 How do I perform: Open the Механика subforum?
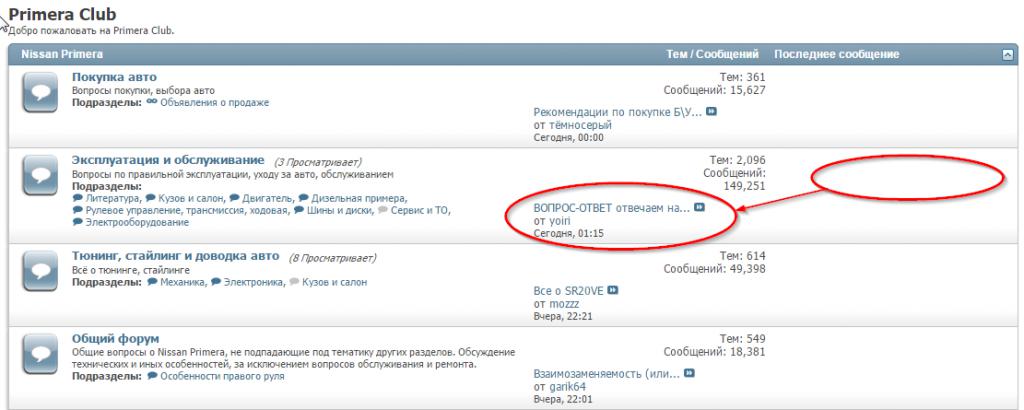[182, 282]
